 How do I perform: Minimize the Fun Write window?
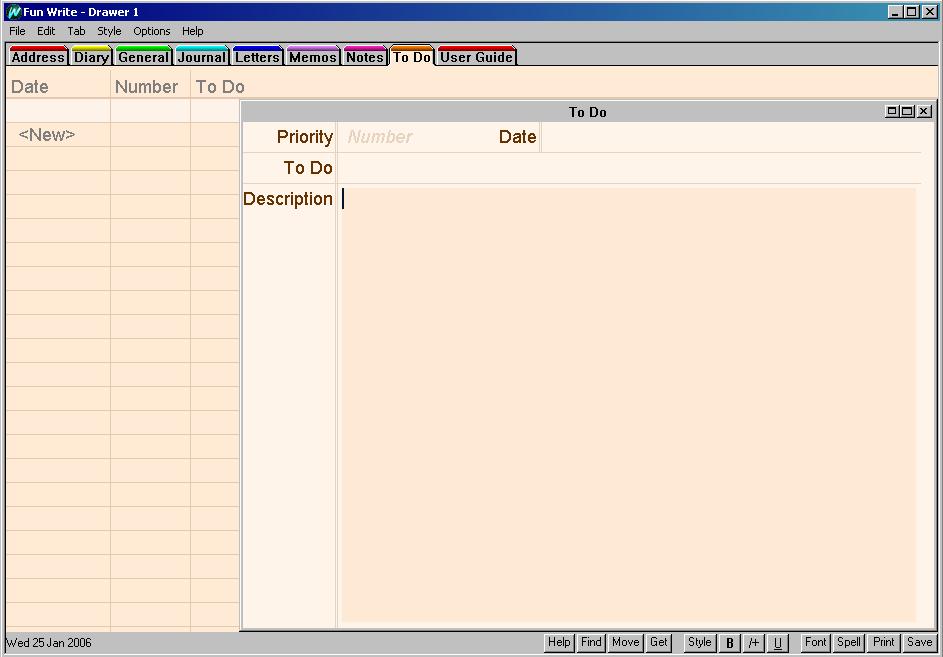tap(895, 11)
